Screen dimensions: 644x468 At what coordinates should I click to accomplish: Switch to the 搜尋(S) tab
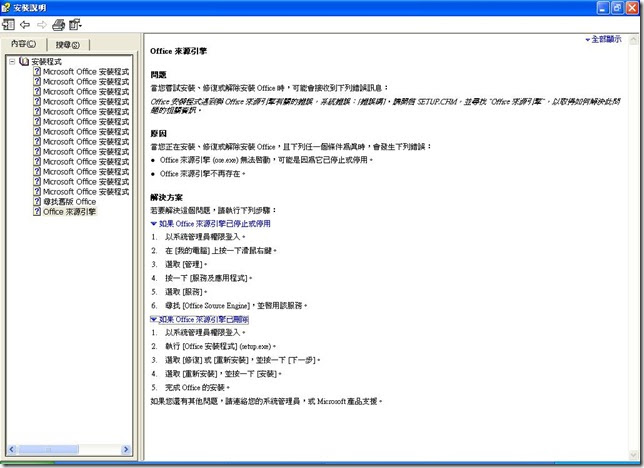tap(68, 45)
